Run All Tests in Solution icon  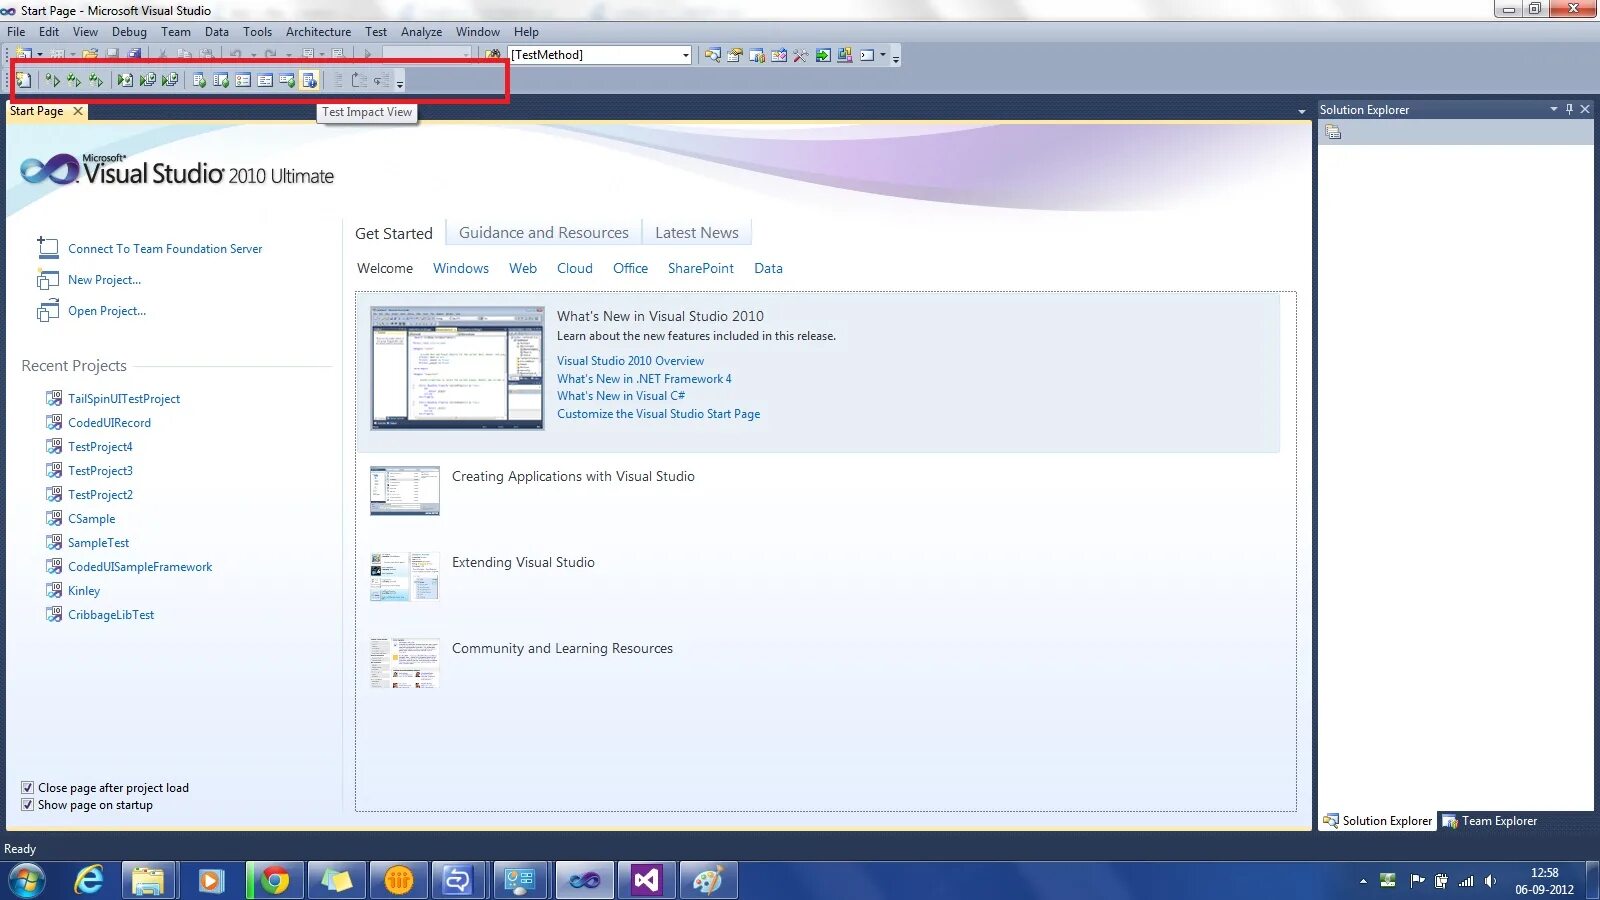click(74, 80)
